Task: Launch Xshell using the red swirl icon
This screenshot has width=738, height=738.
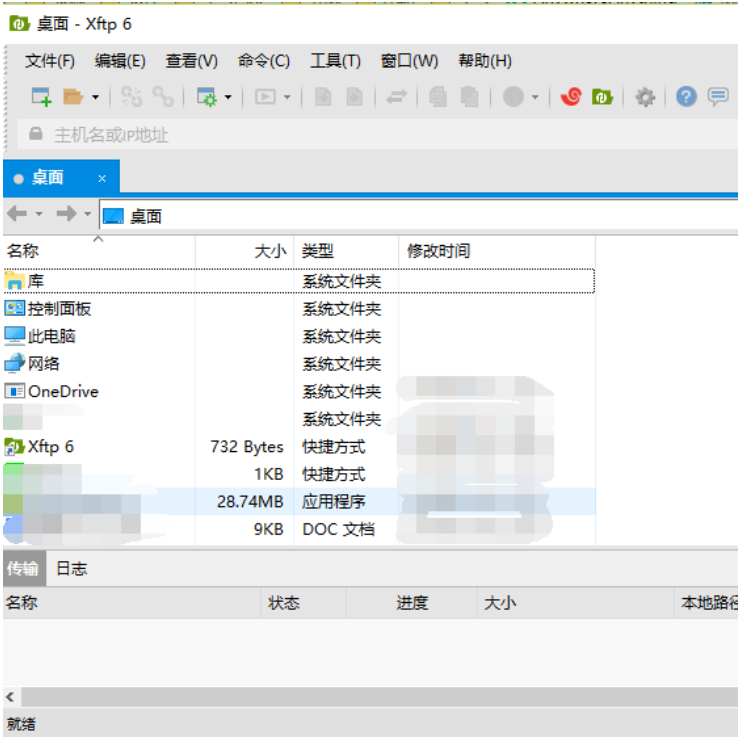Action: (x=571, y=97)
